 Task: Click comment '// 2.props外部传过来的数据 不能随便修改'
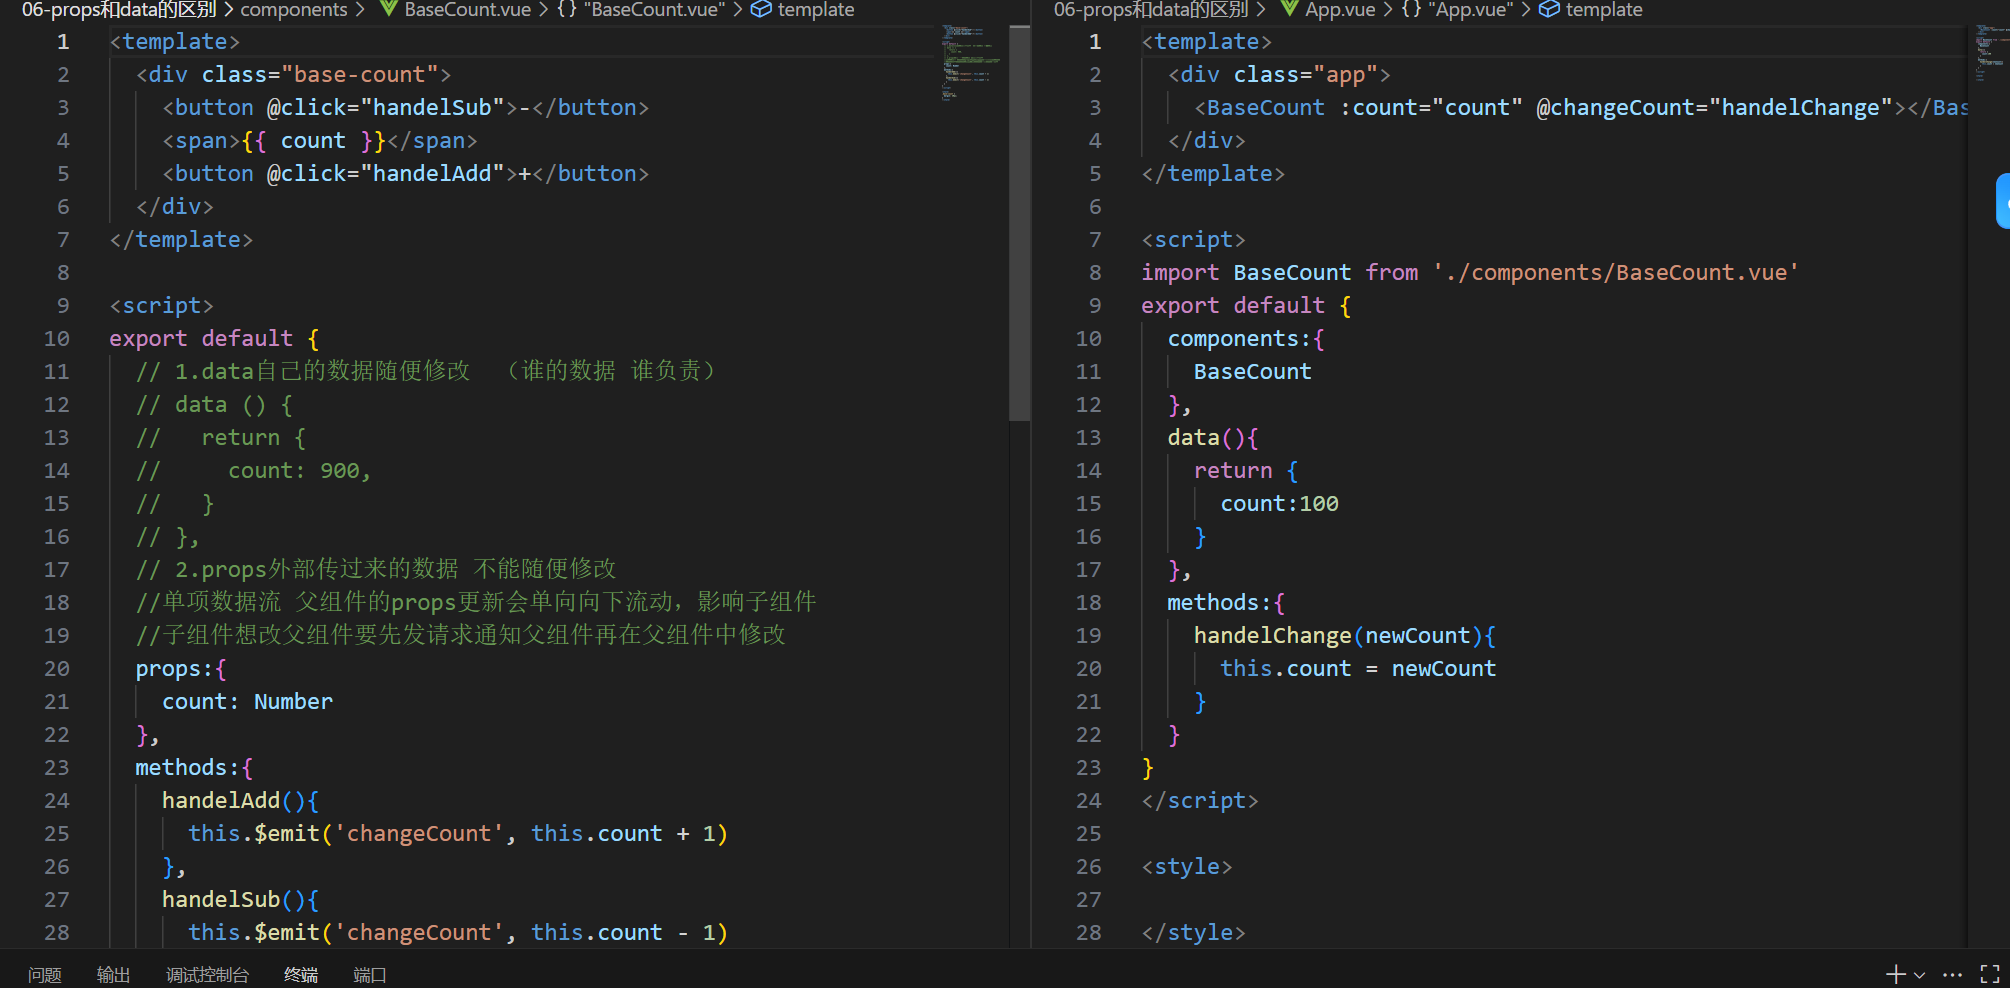coord(376,570)
